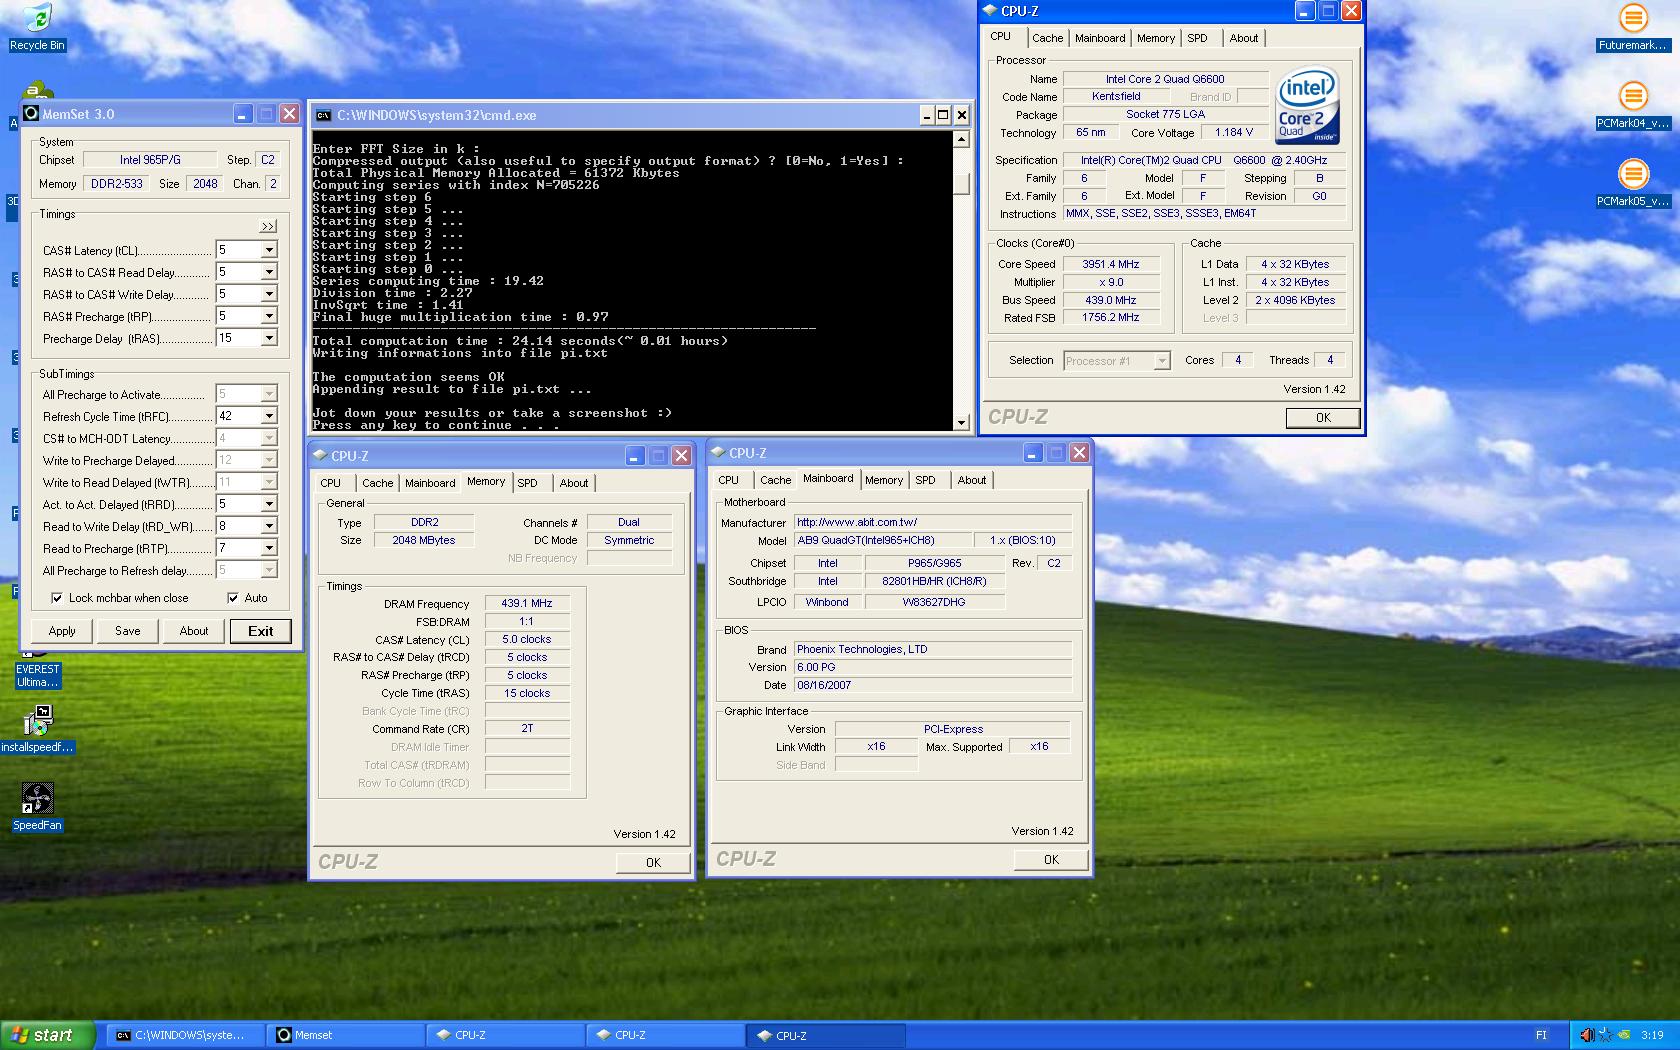Click the Core Speed value 3951.4 MHz
The height and width of the screenshot is (1050, 1680).
pos(1111,264)
